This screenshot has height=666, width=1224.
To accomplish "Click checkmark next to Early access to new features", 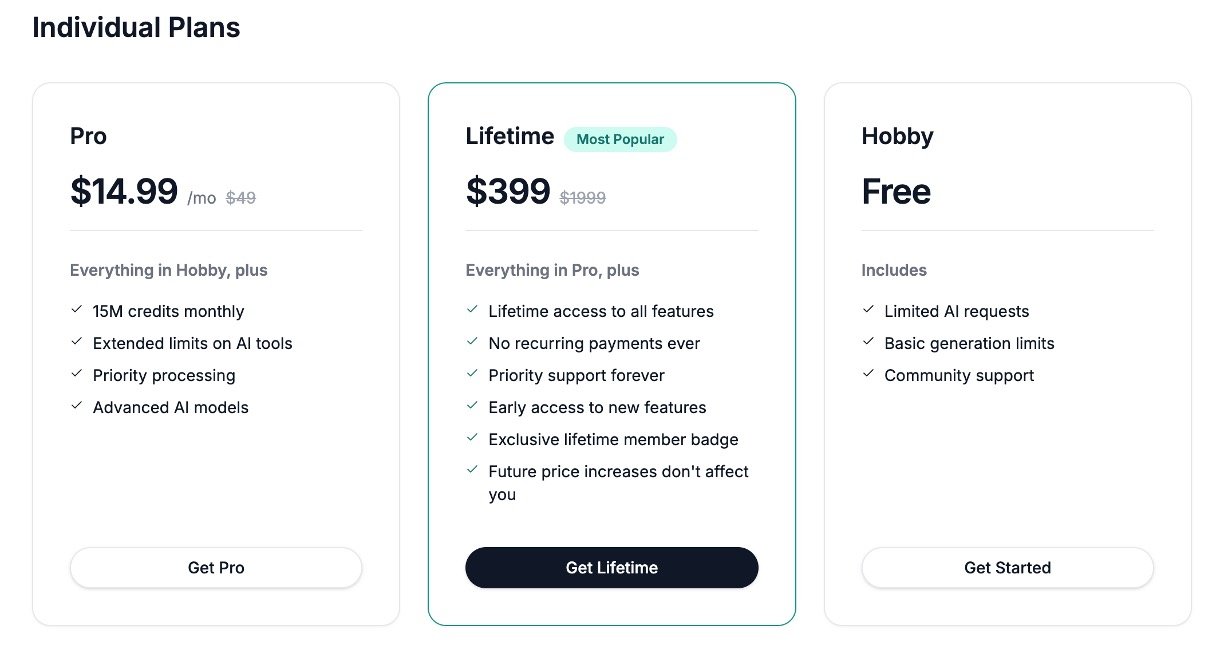I will pyautogui.click(x=472, y=407).
